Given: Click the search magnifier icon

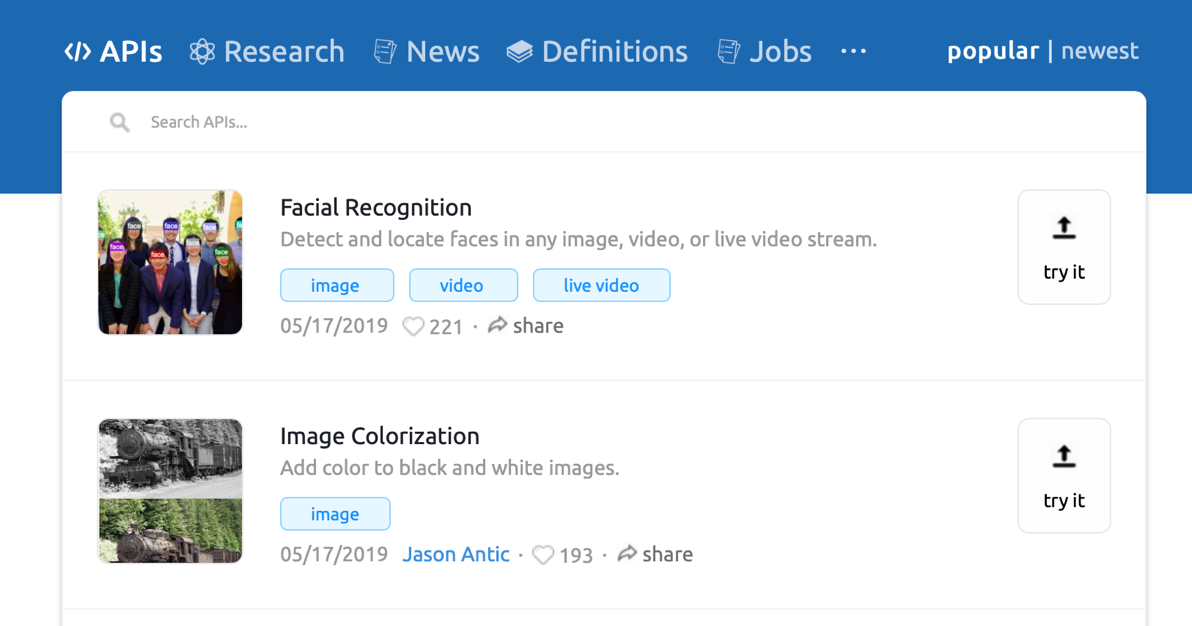Looking at the screenshot, I should point(120,123).
